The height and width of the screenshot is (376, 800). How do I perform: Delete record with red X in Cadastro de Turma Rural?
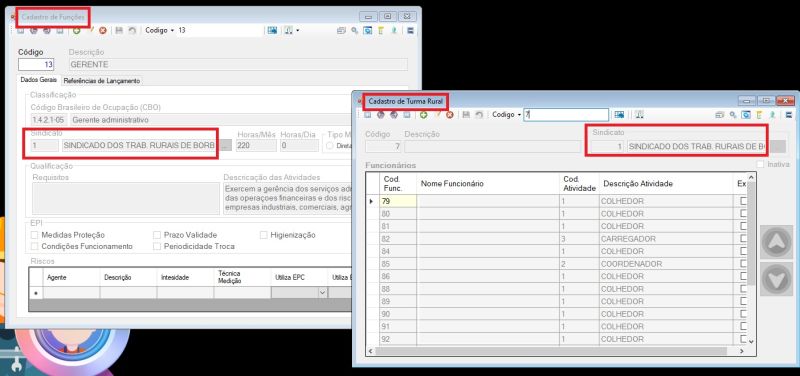pyautogui.click(x=449, y=115)
